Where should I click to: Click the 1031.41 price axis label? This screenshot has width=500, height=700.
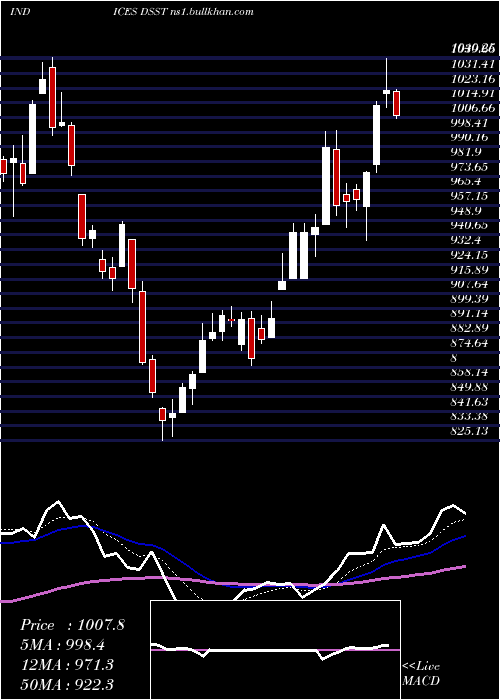pos(473,64)
